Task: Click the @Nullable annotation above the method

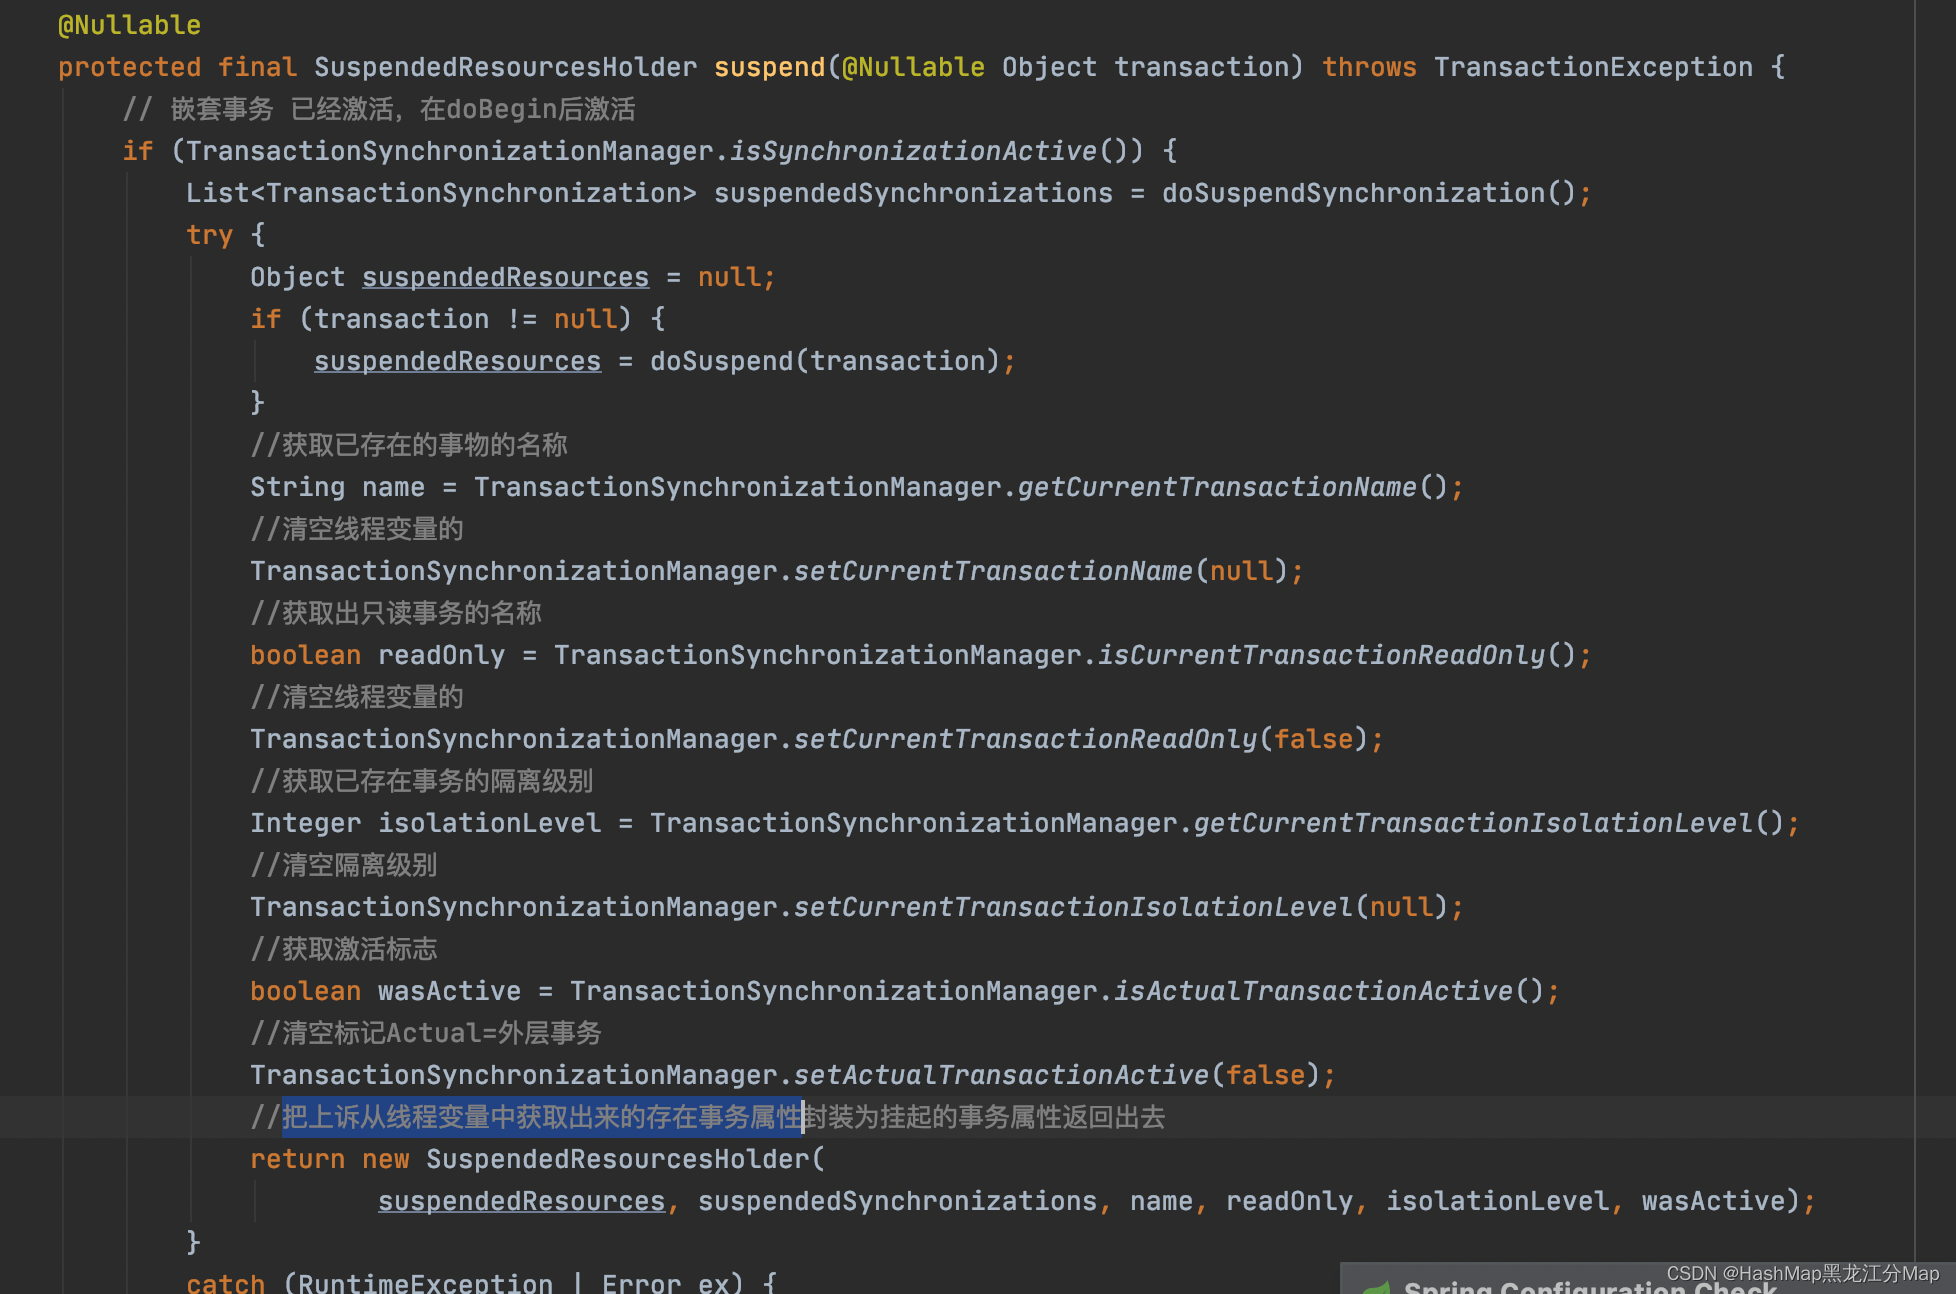Action: click(x=129, y=25)
